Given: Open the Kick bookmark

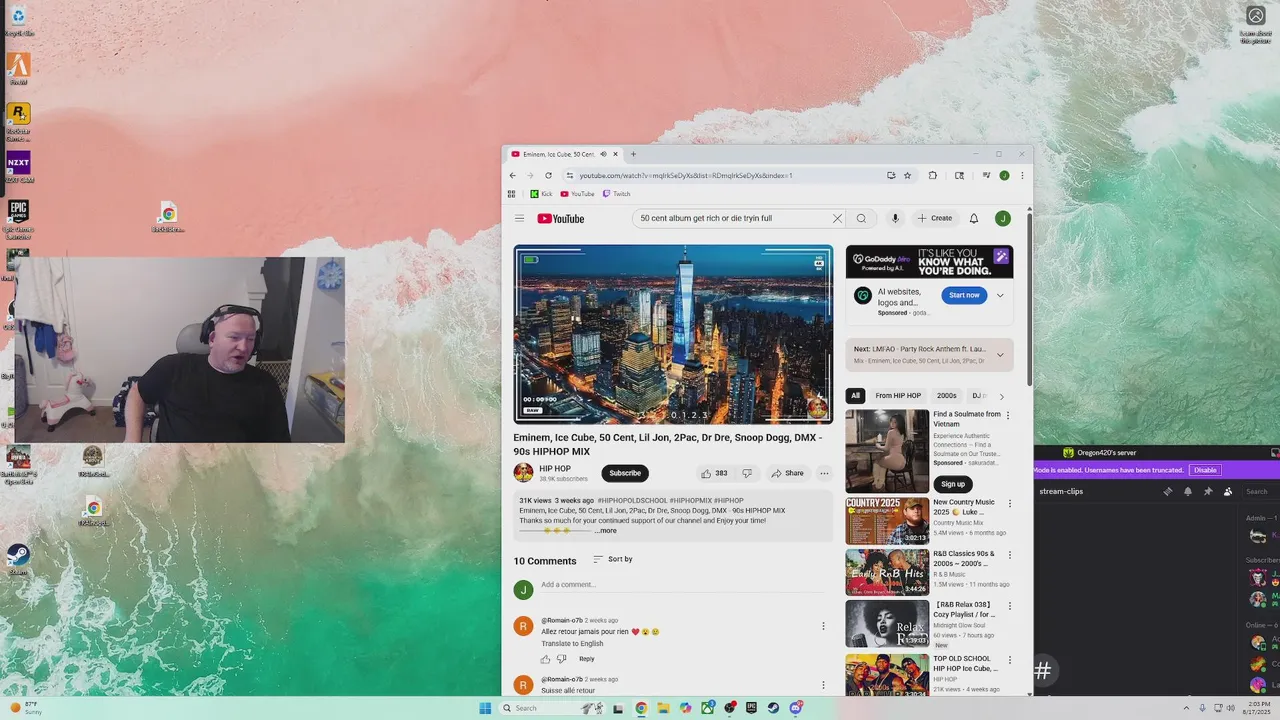Looking at the screenshot, I should tap(541, 194).
